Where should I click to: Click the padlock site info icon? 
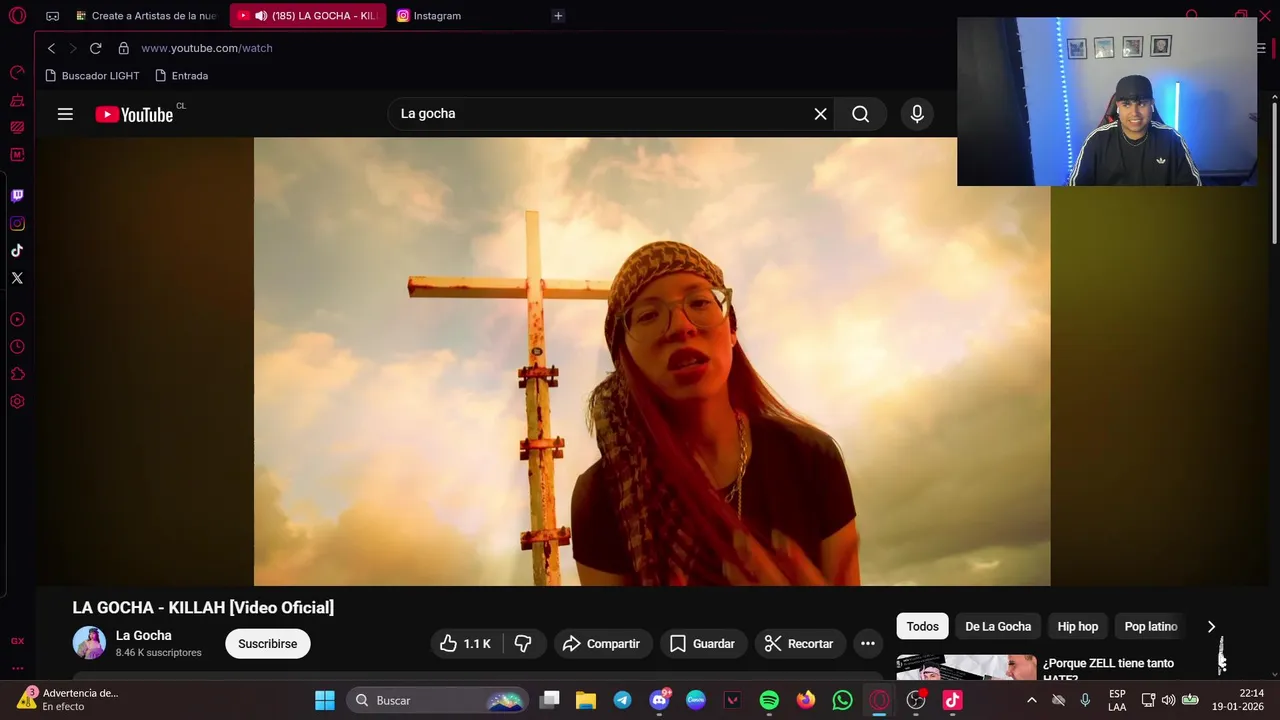(124, 48)
